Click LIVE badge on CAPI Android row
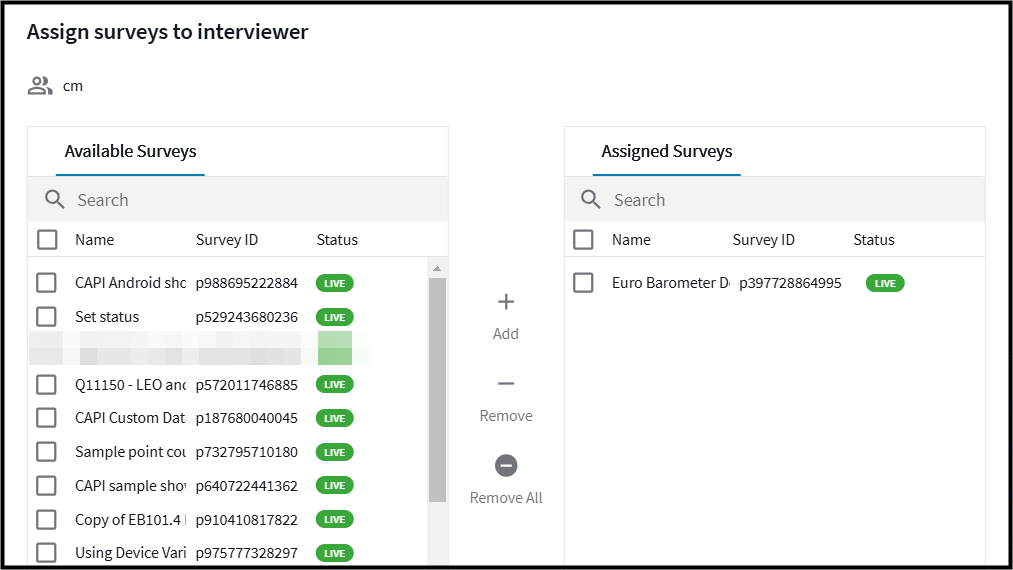The image size is (1013, 570). [335, 283]
